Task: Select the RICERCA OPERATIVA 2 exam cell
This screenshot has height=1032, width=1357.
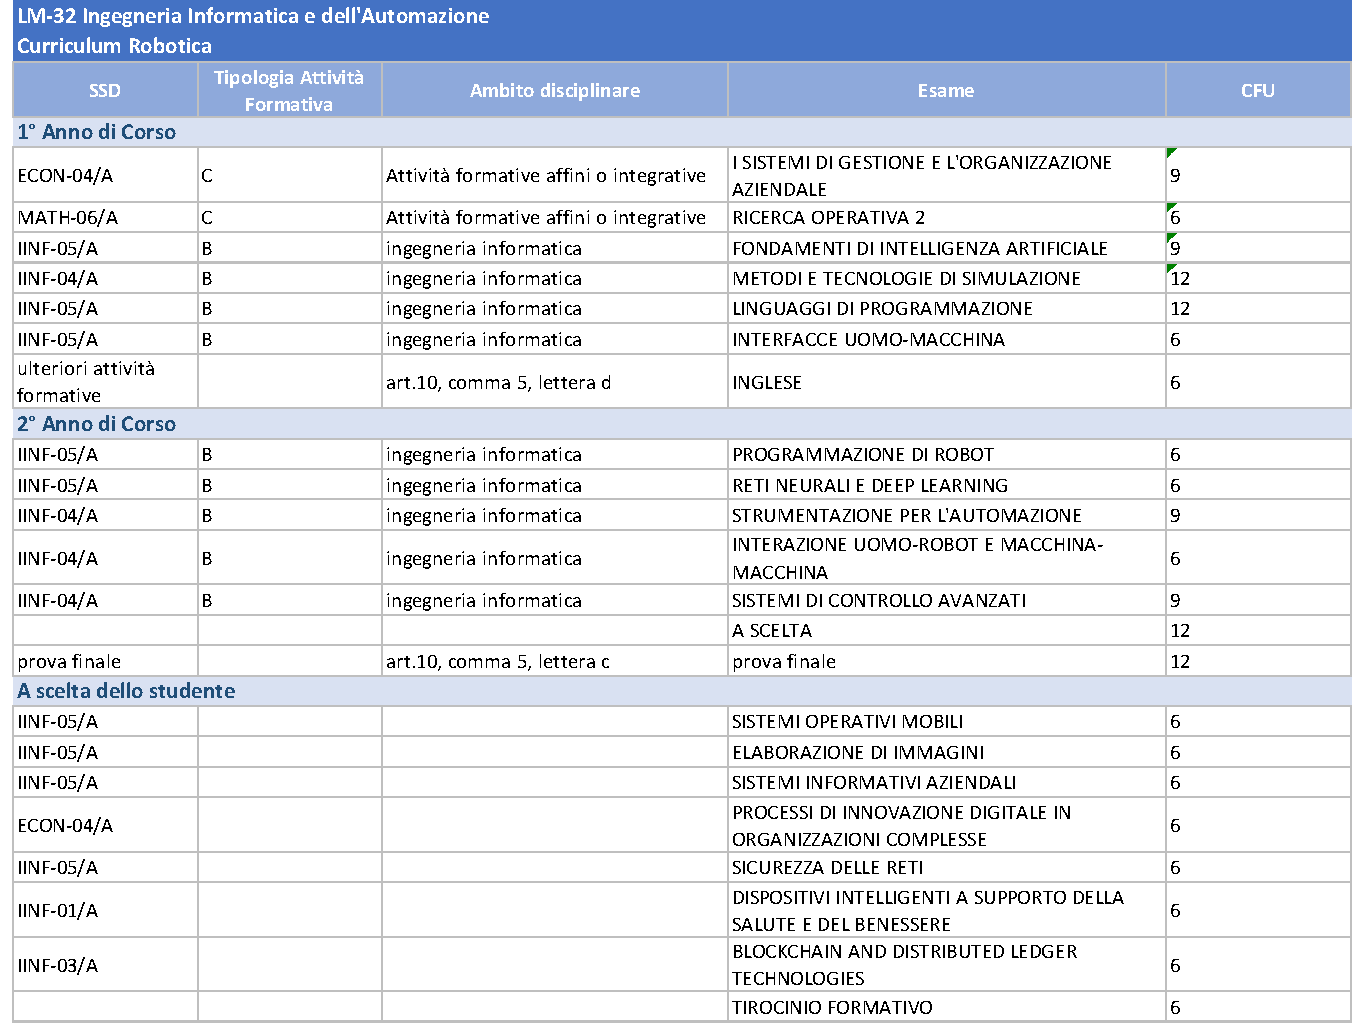Action: point(946,218)
